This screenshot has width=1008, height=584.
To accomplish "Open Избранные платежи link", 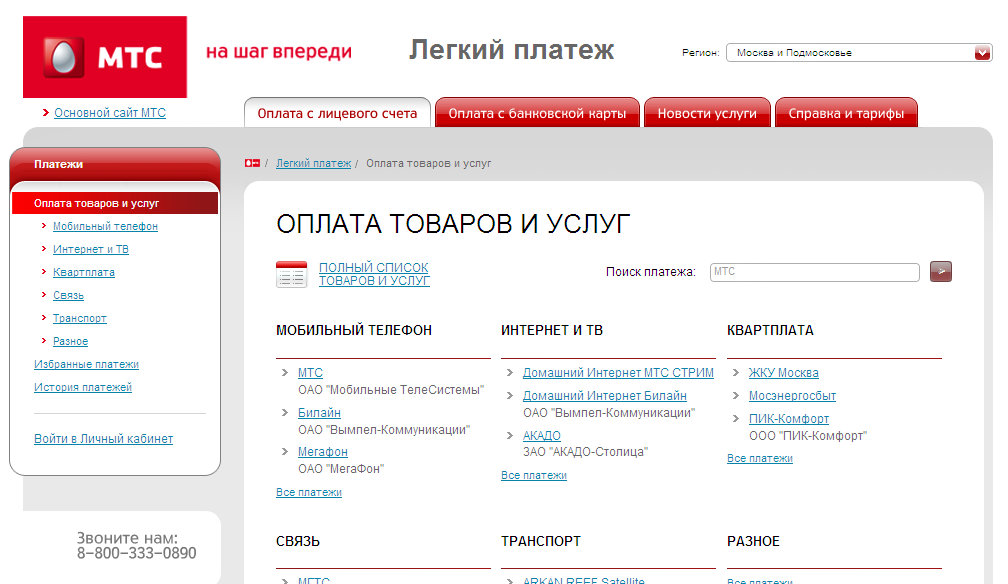I will [86, 365].
